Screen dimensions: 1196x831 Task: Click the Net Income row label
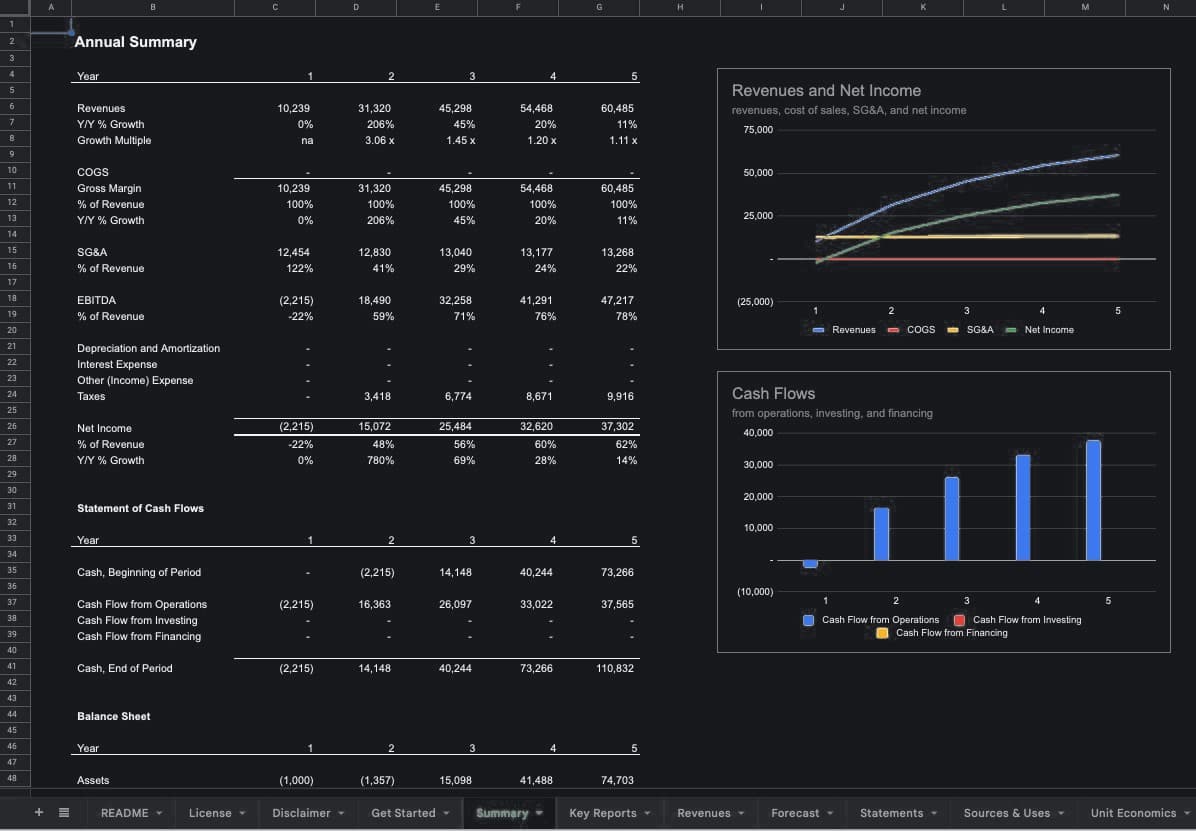(x=104, y=429)
